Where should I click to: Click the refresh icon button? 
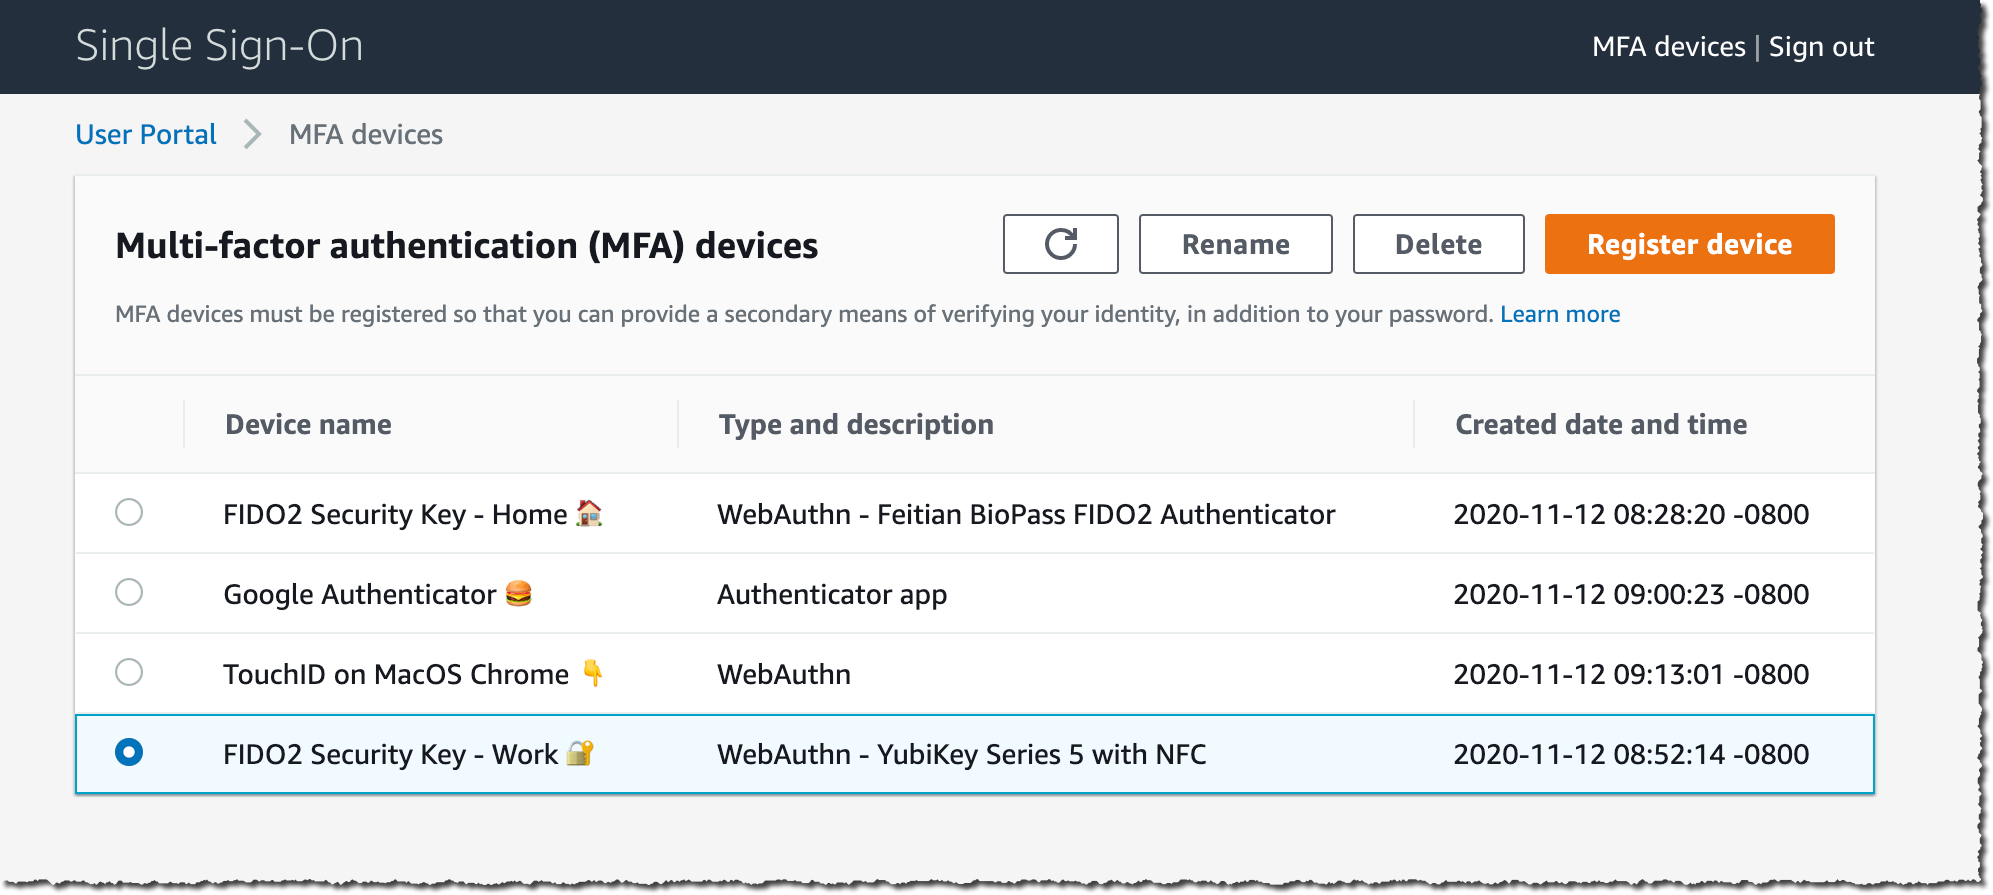pyautogui.click(x=1060, y=244)
